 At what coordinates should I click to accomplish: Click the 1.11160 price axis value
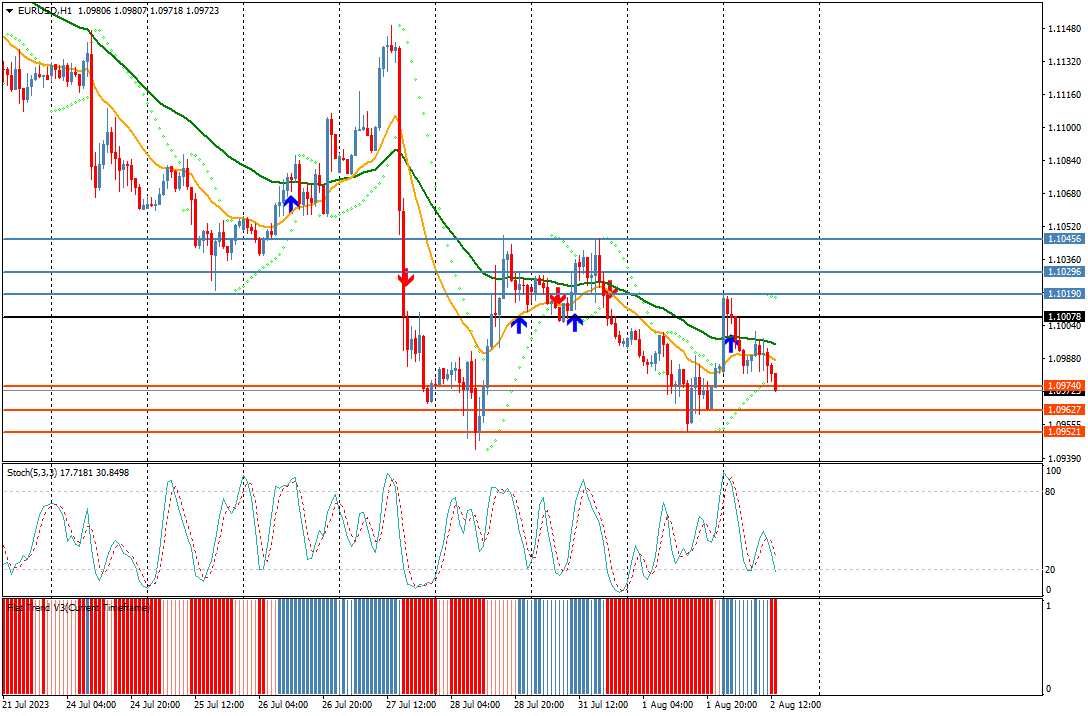(1064, 94)
